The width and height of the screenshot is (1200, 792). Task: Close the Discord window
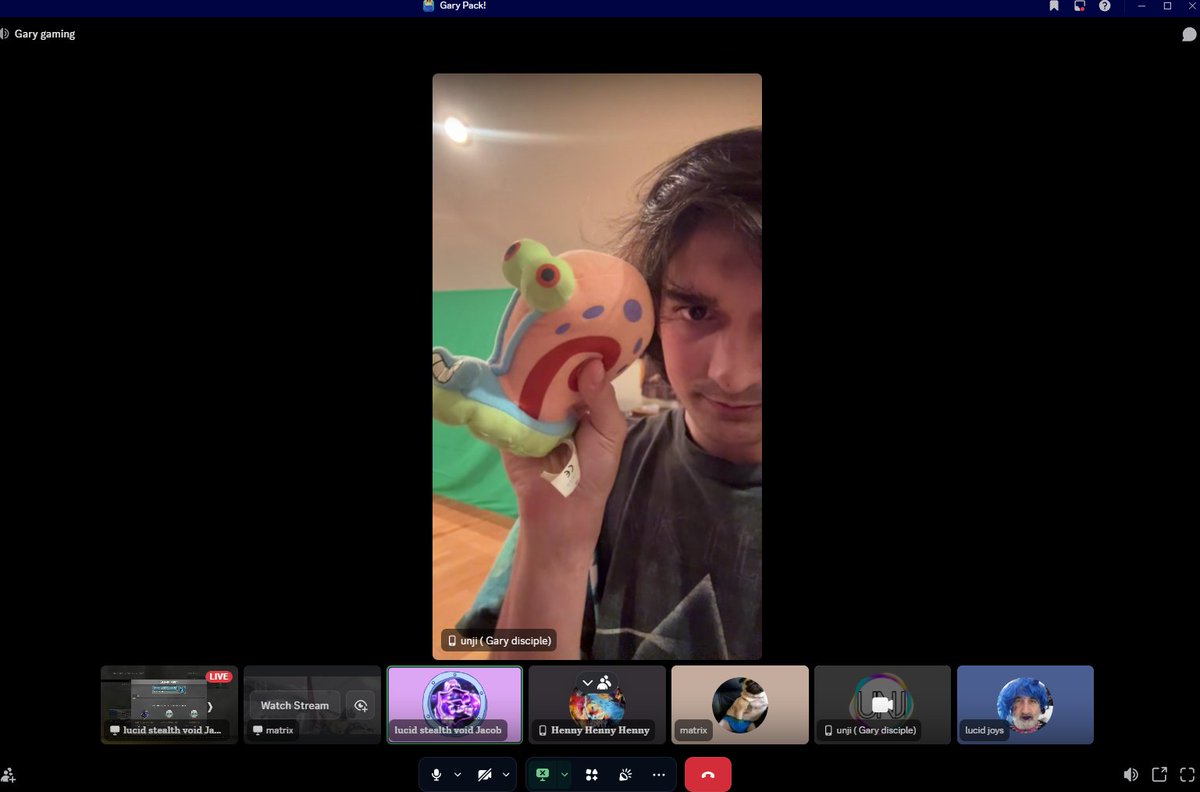coord(1190,6)
